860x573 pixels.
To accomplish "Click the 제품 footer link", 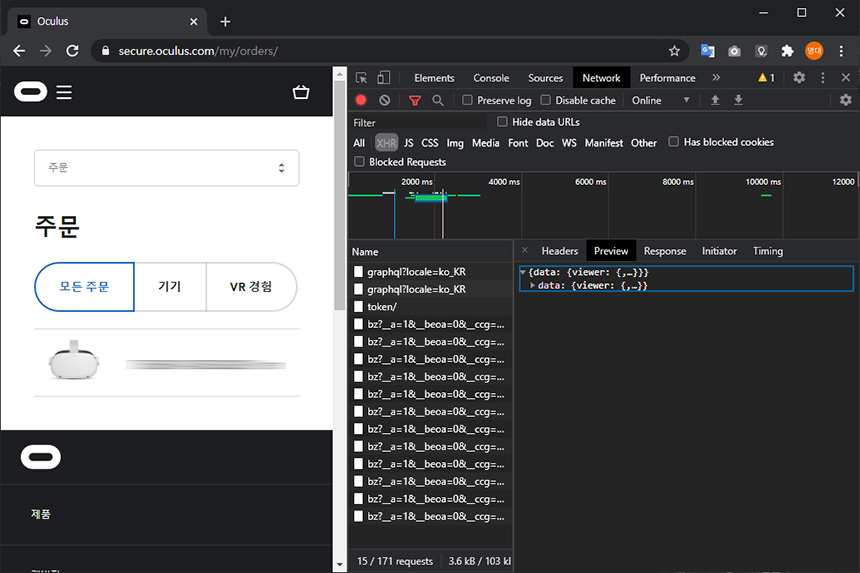I will pos(41,514).
